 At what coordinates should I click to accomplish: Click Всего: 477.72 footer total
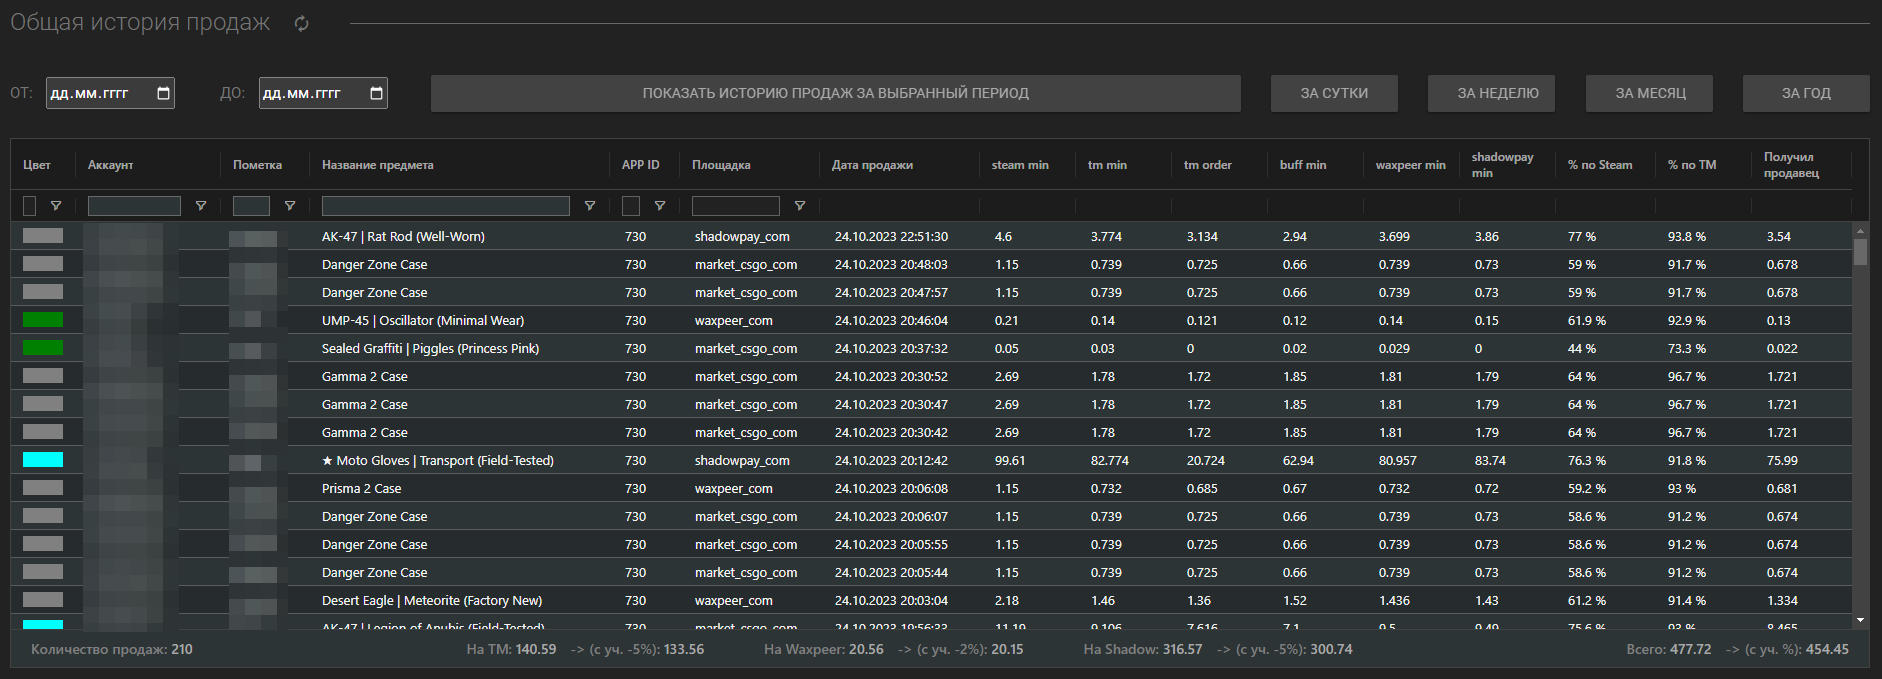1669,649
